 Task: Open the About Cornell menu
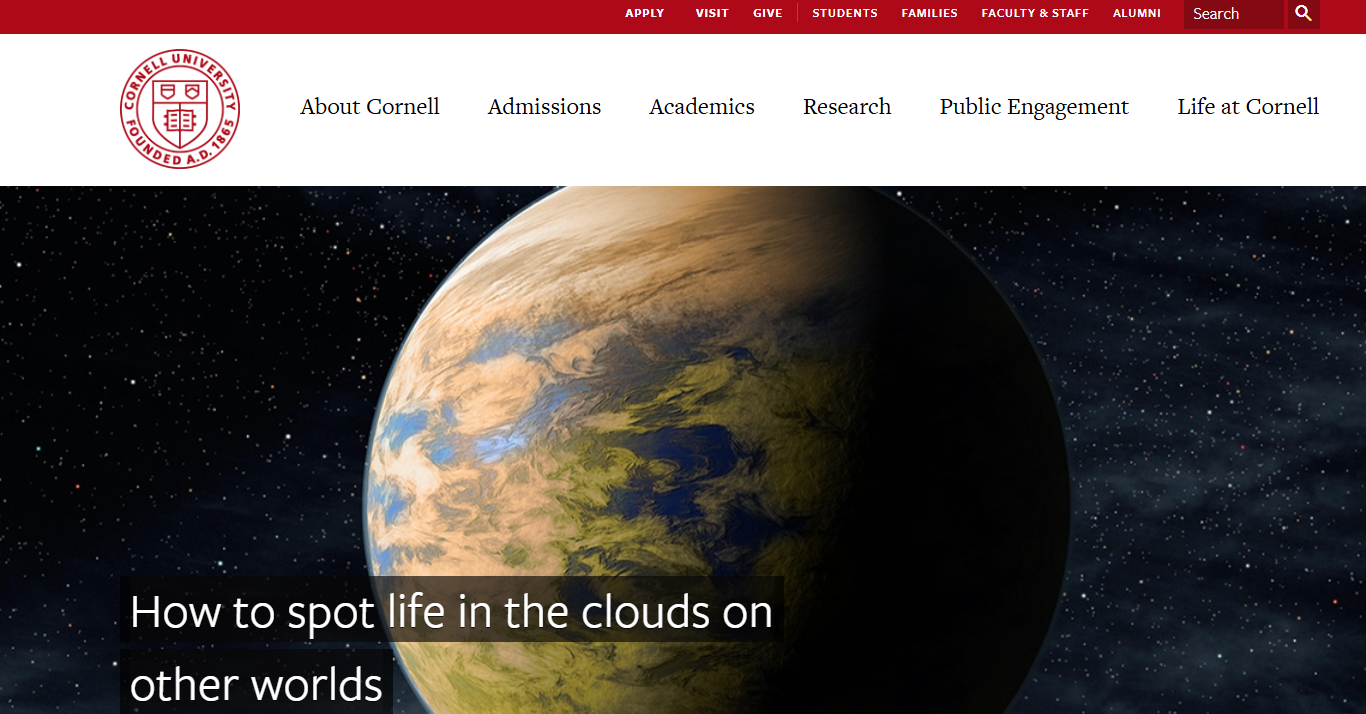coord(370,107)
